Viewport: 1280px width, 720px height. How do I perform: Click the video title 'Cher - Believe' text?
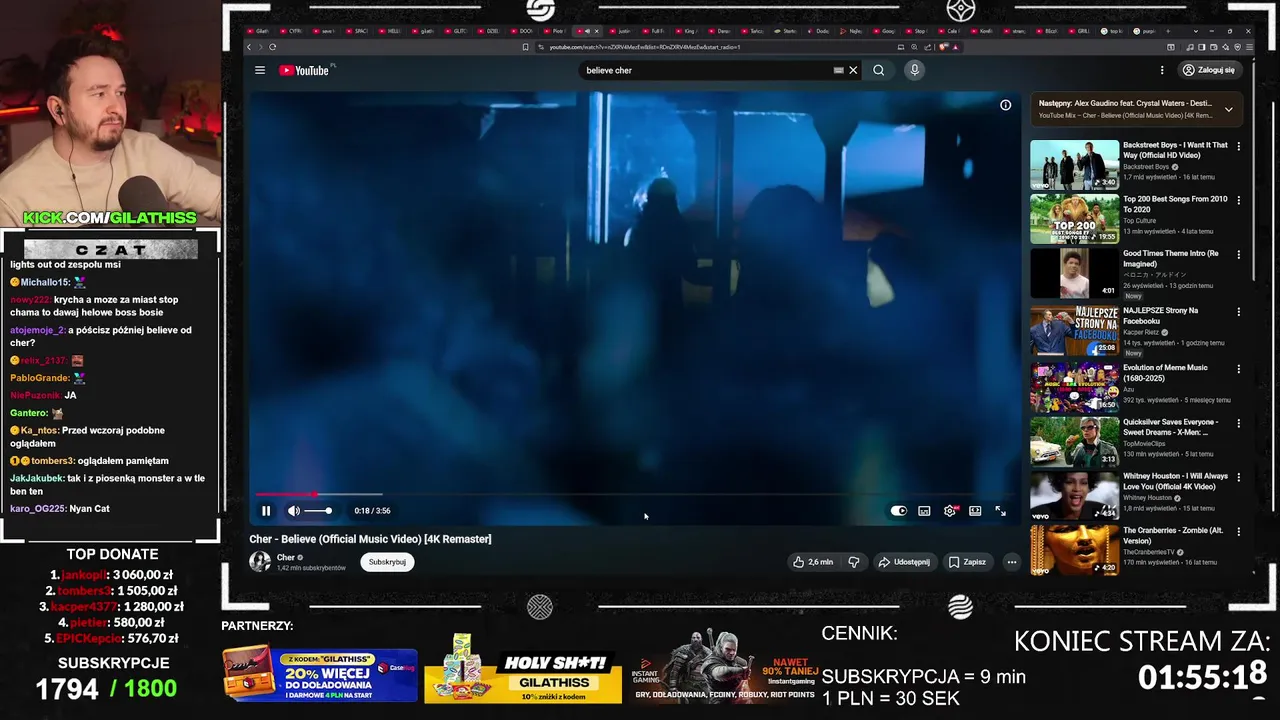click(x=370, y=539)
